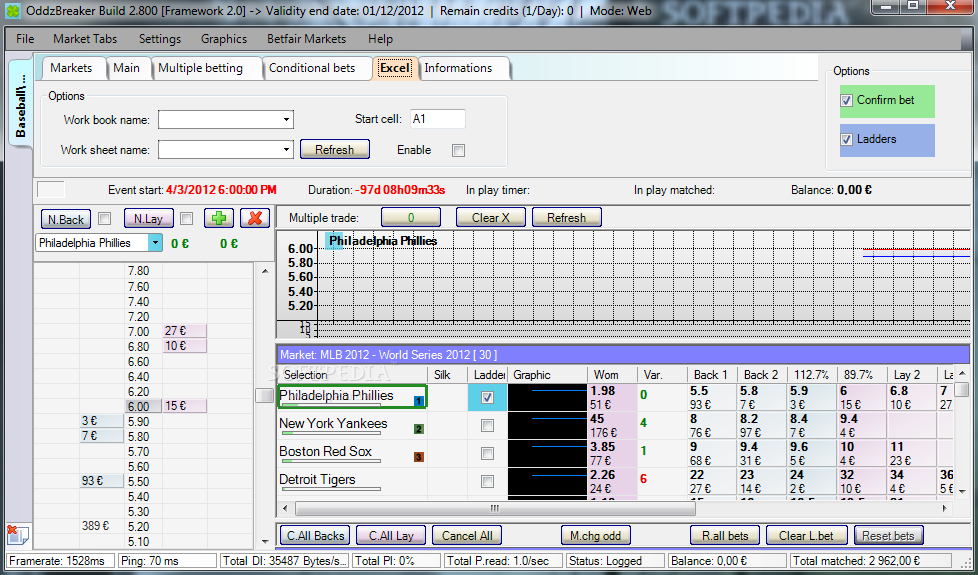Screen dimensions: 978x575
Task: Click the Reset bets button
Action: 888,535
